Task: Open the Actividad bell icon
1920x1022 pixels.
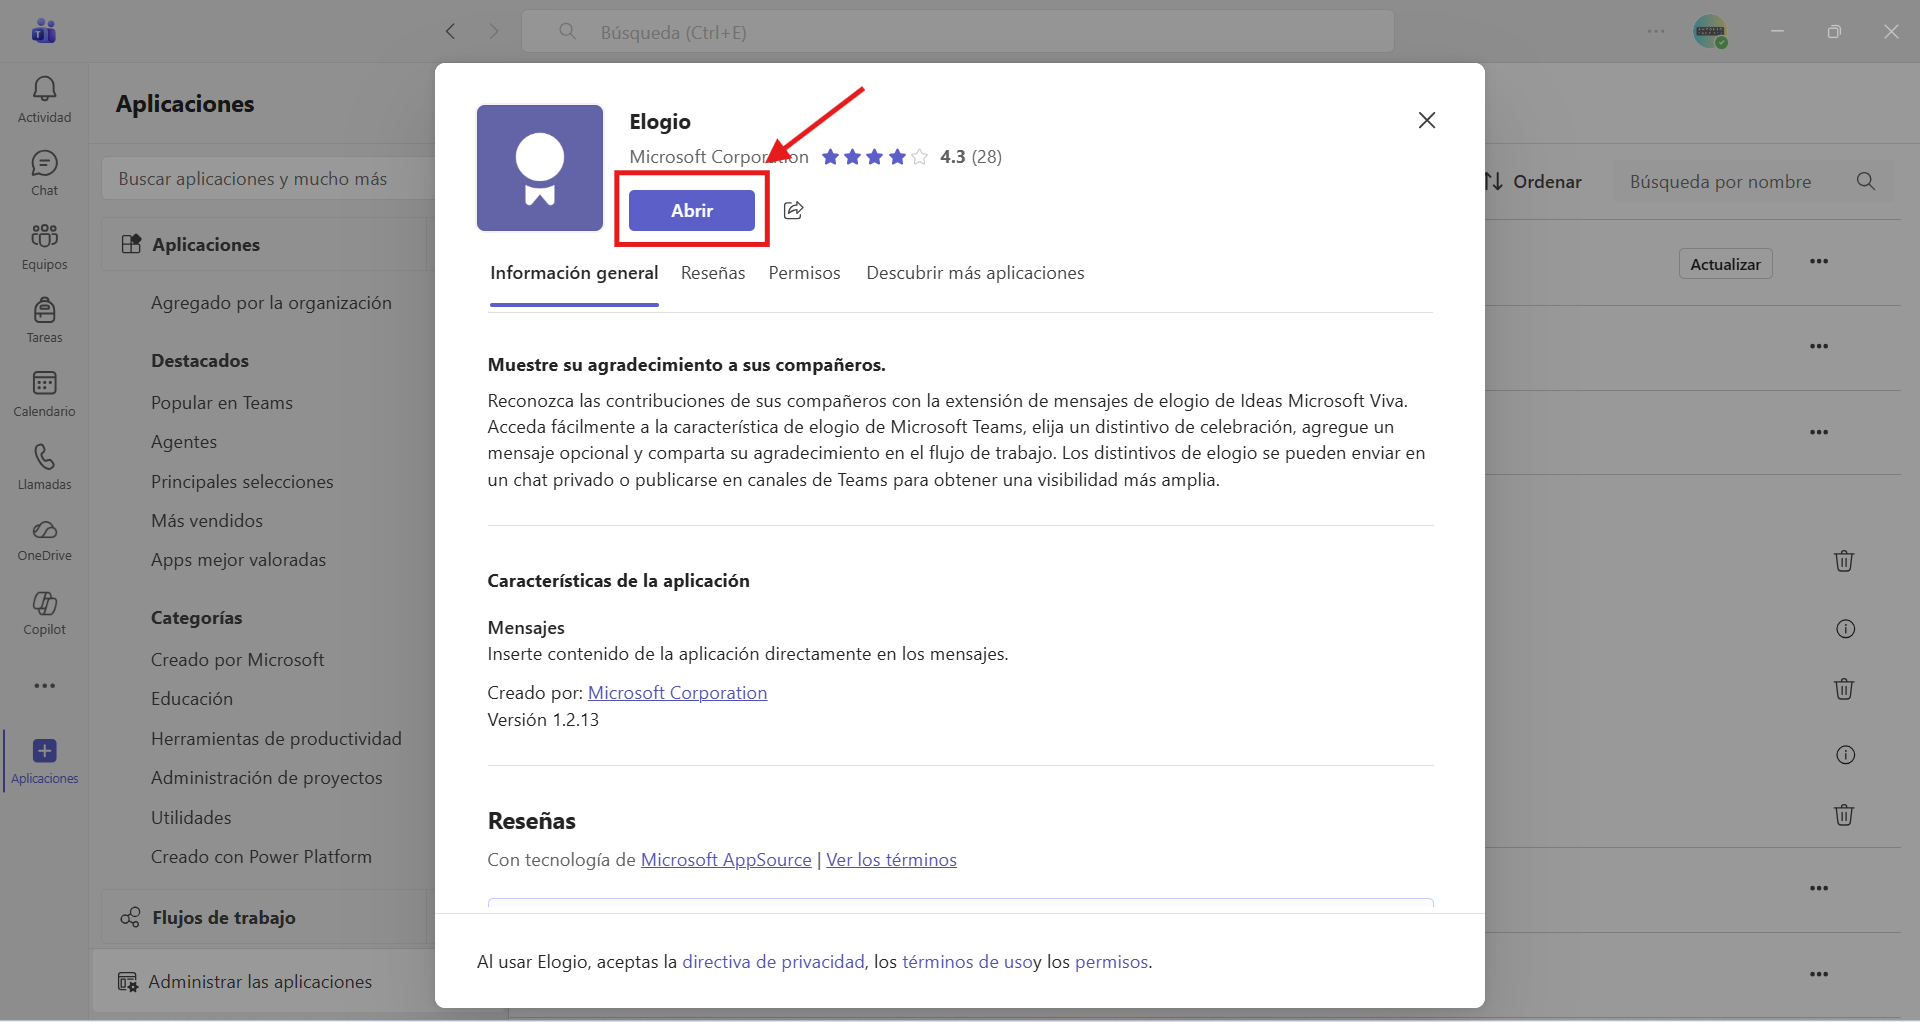Action: click(44, 100)
